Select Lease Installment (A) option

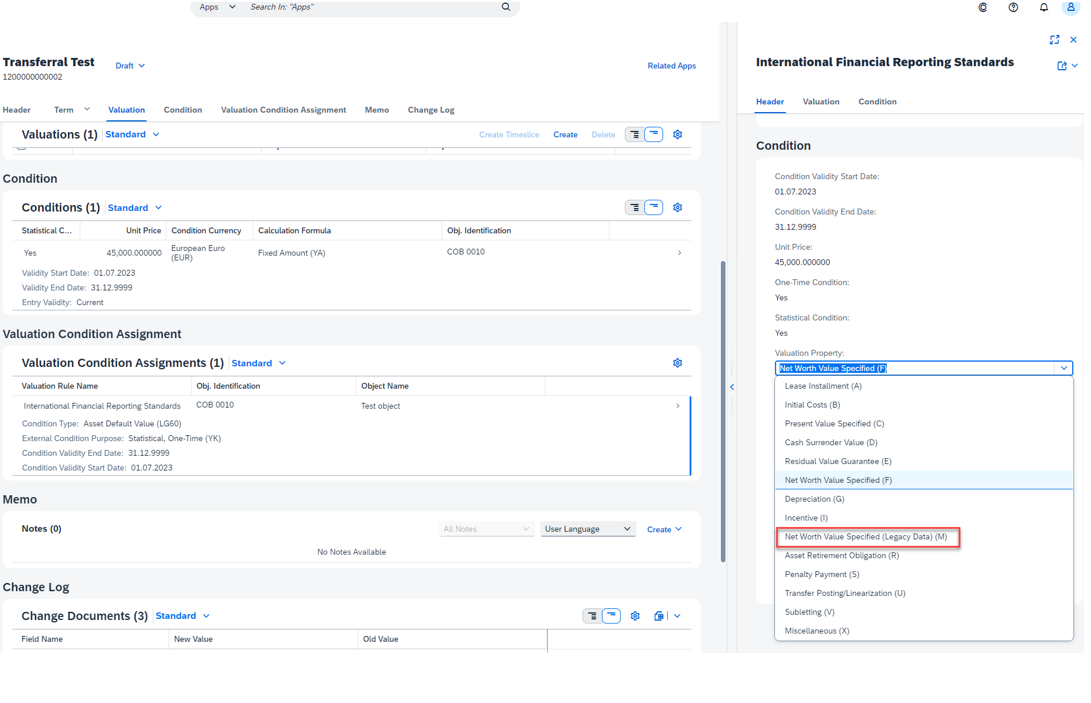(x=924, y=386)
